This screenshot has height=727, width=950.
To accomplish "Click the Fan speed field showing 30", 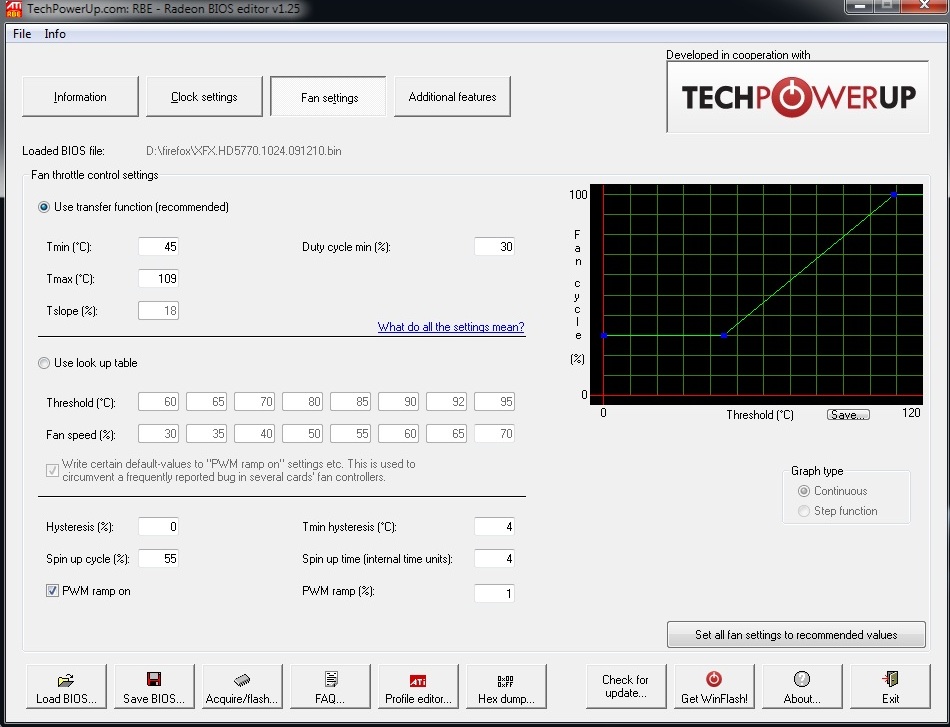I will point(158,434).
